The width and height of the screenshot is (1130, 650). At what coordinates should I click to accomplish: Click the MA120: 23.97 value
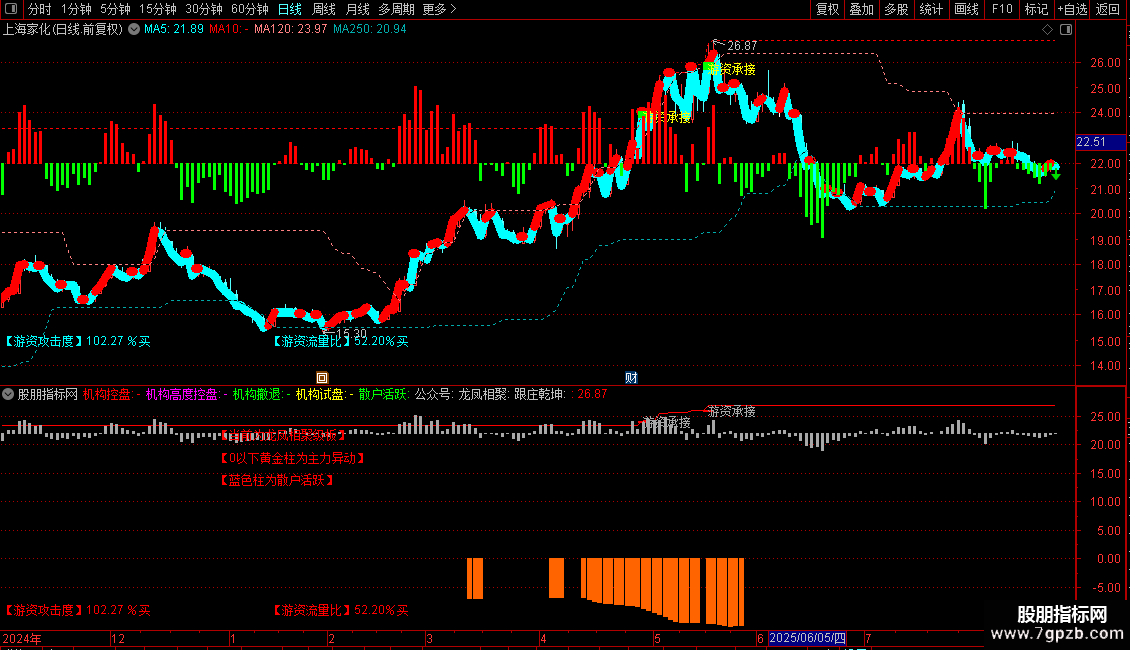coord(290,30)
